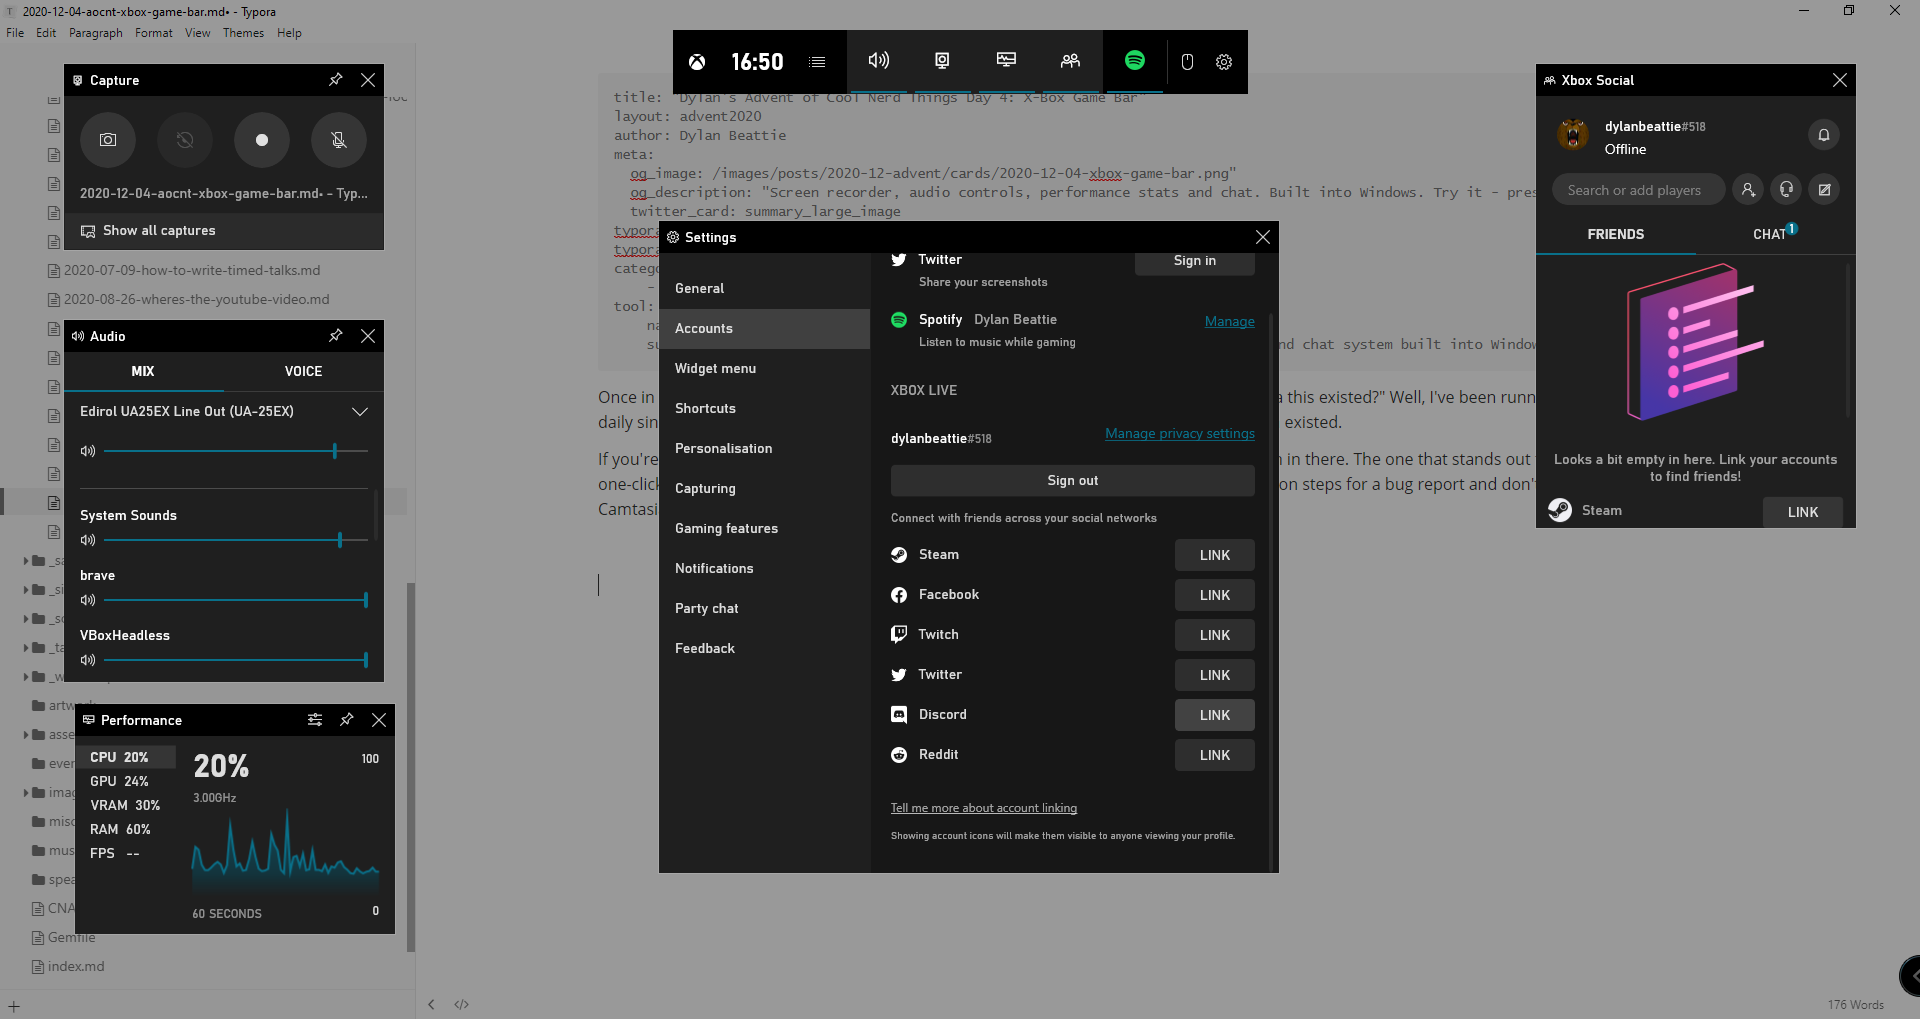1920x1019 pixels.
Task: Switch to the VOICE audio tab
Action: click(x=303, y=371)
